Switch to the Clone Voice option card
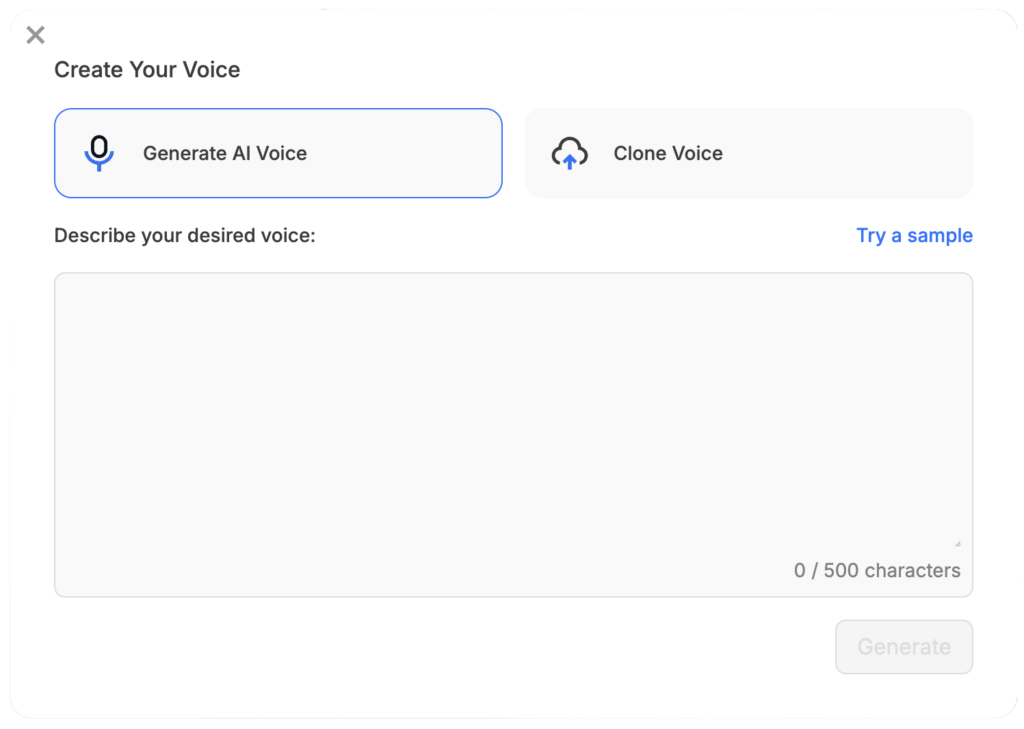The width and height of the screenshot is (1024, 729). [748, 154]
